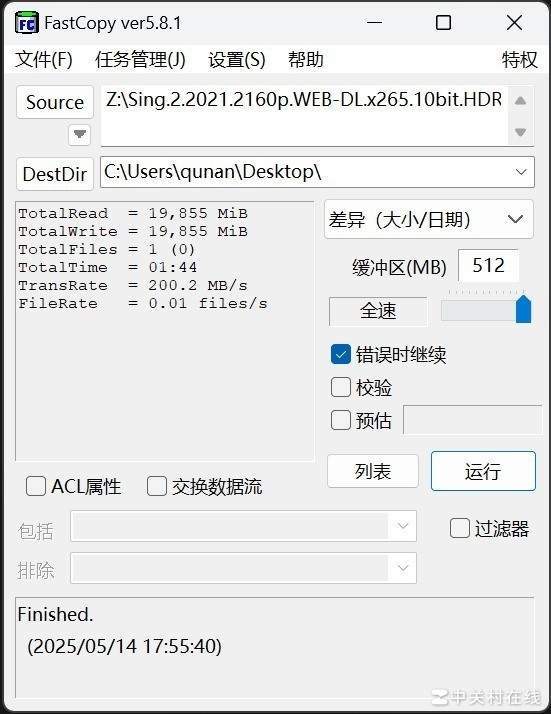Screen dimensions: 551x714
Task: Close the FastCopy window
Action: (x=515, y=22)
